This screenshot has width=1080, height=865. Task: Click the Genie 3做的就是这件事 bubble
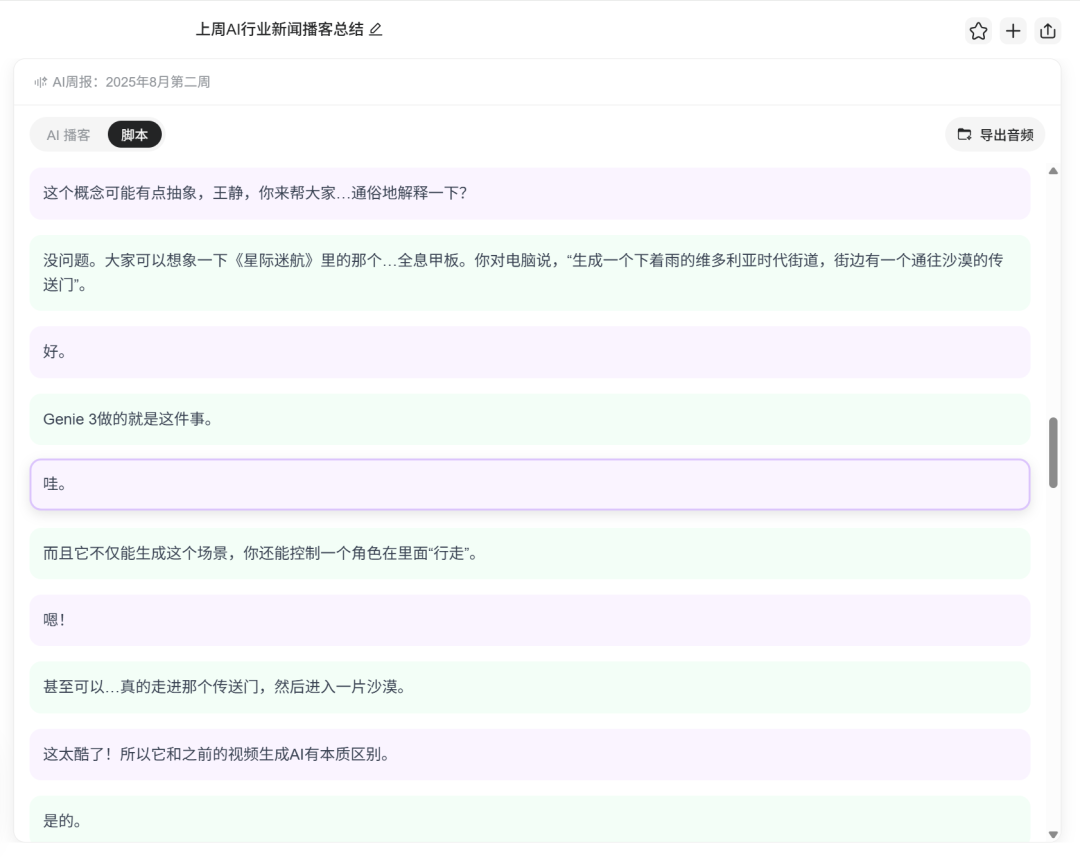(530, 420)
